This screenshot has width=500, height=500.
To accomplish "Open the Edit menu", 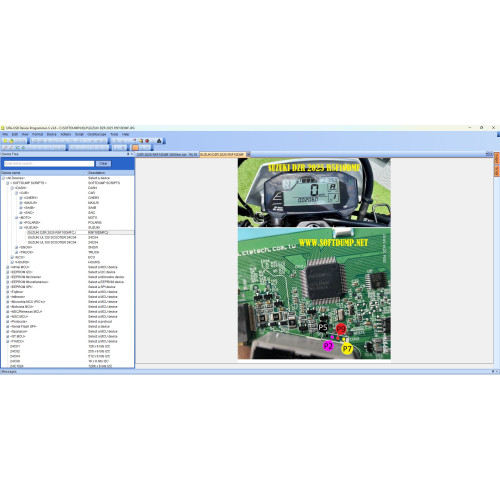I will (15, 134).
